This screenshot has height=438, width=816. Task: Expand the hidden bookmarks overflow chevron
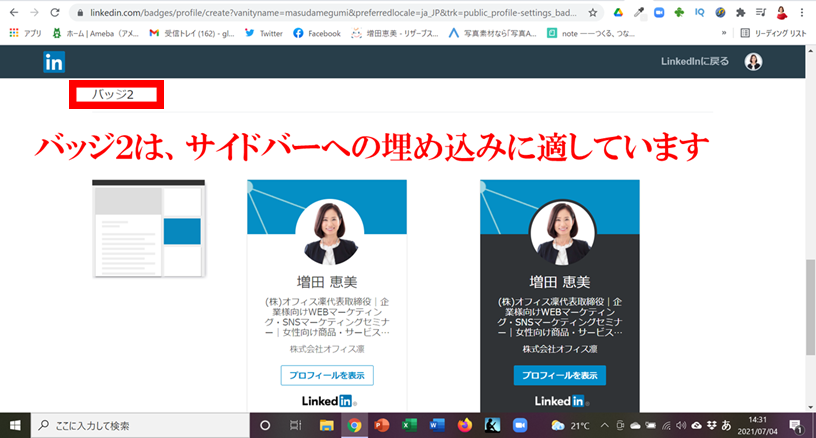click(x=723, y=33)
